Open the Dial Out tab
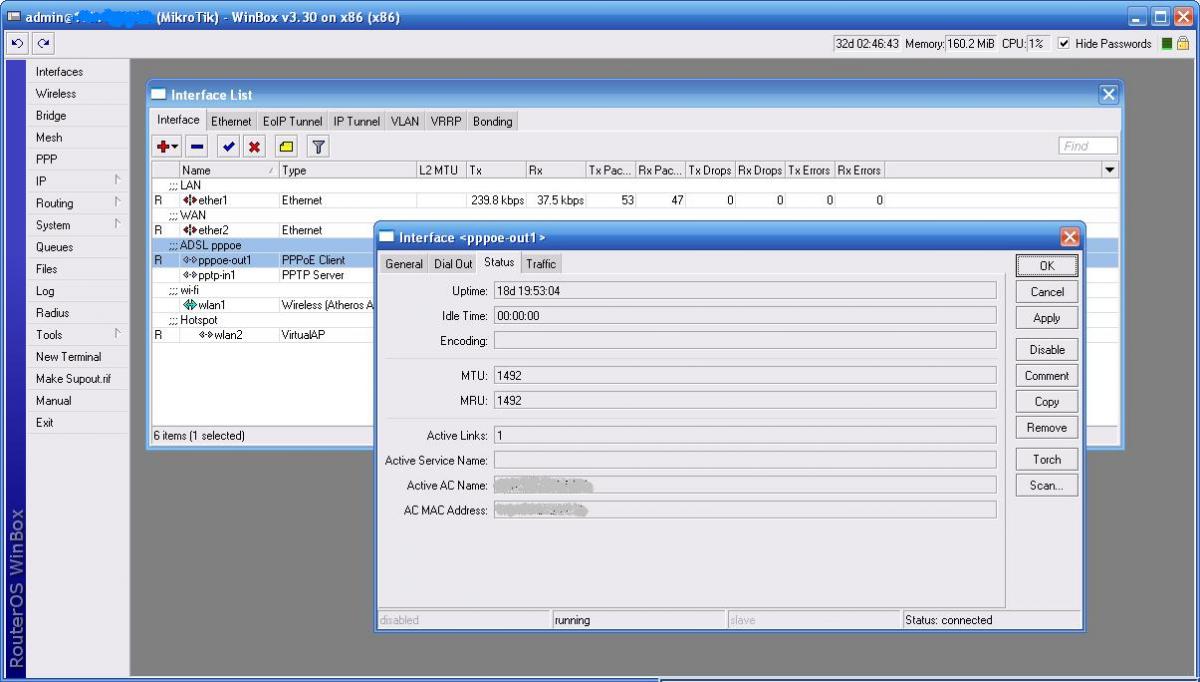This screenshot has height=682, width=1200. tap(453, 264)
